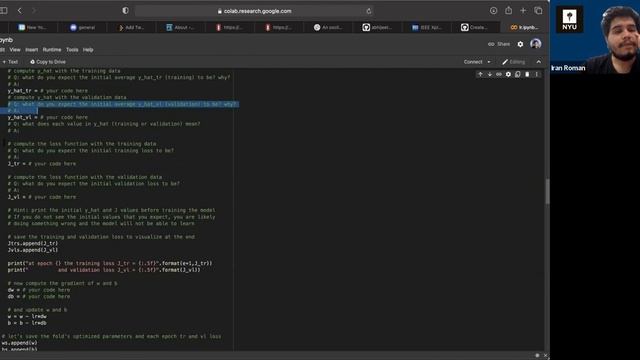This screenshot has width=640, height=360.
Task: Open the Insert menu in Colab
Action: click(x=31, y=50)
